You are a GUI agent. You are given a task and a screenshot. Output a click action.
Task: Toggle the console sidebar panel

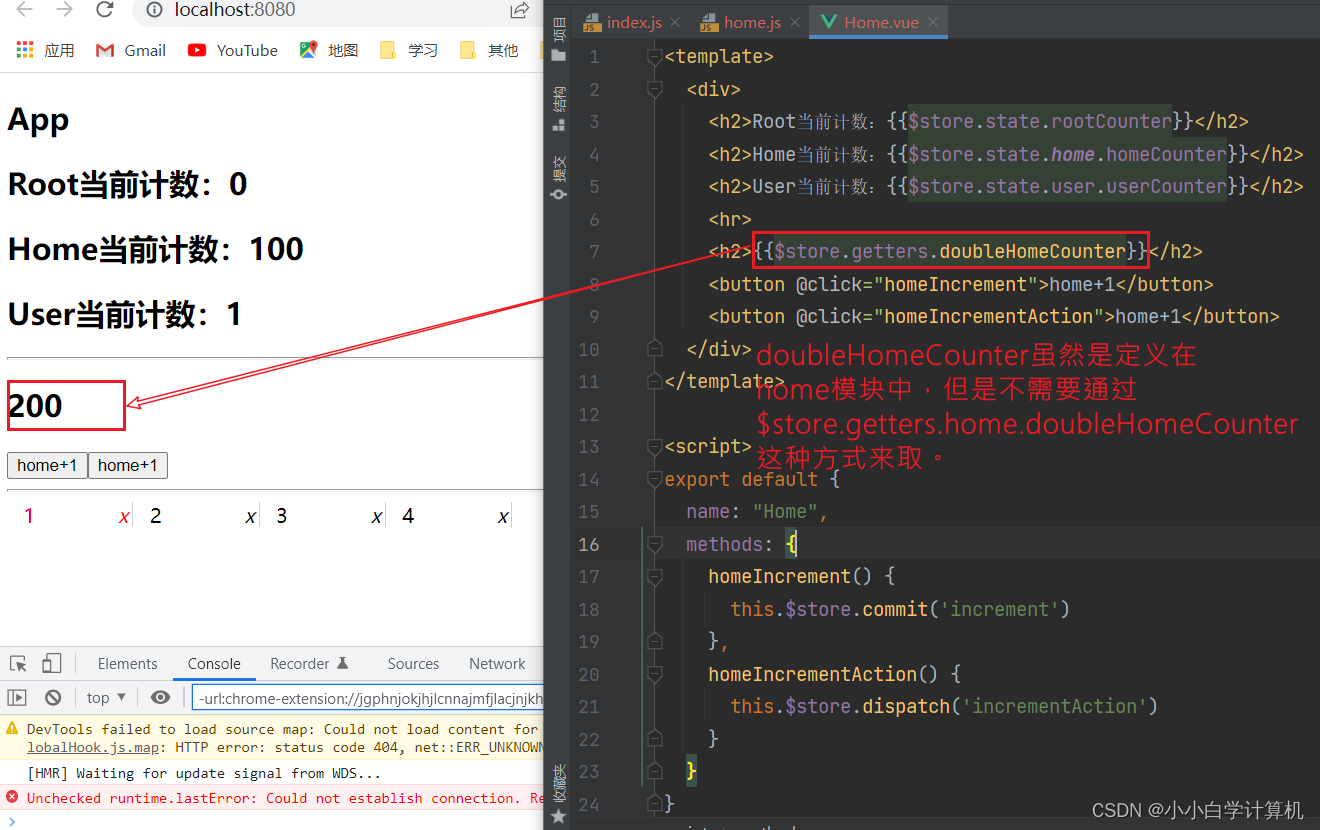[x=17, y=697]
